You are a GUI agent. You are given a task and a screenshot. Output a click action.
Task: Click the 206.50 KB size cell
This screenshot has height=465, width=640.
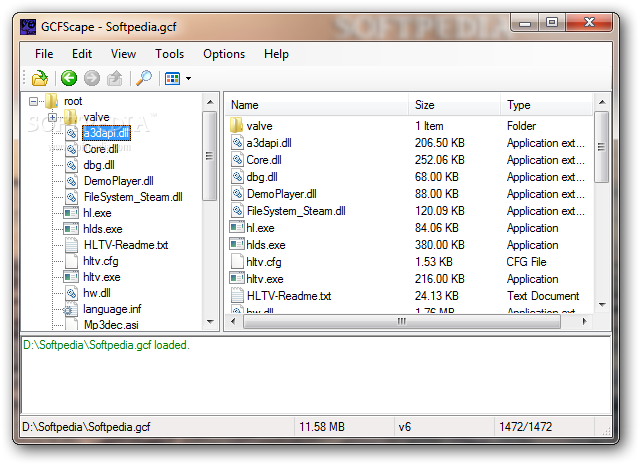pos(440,143)
